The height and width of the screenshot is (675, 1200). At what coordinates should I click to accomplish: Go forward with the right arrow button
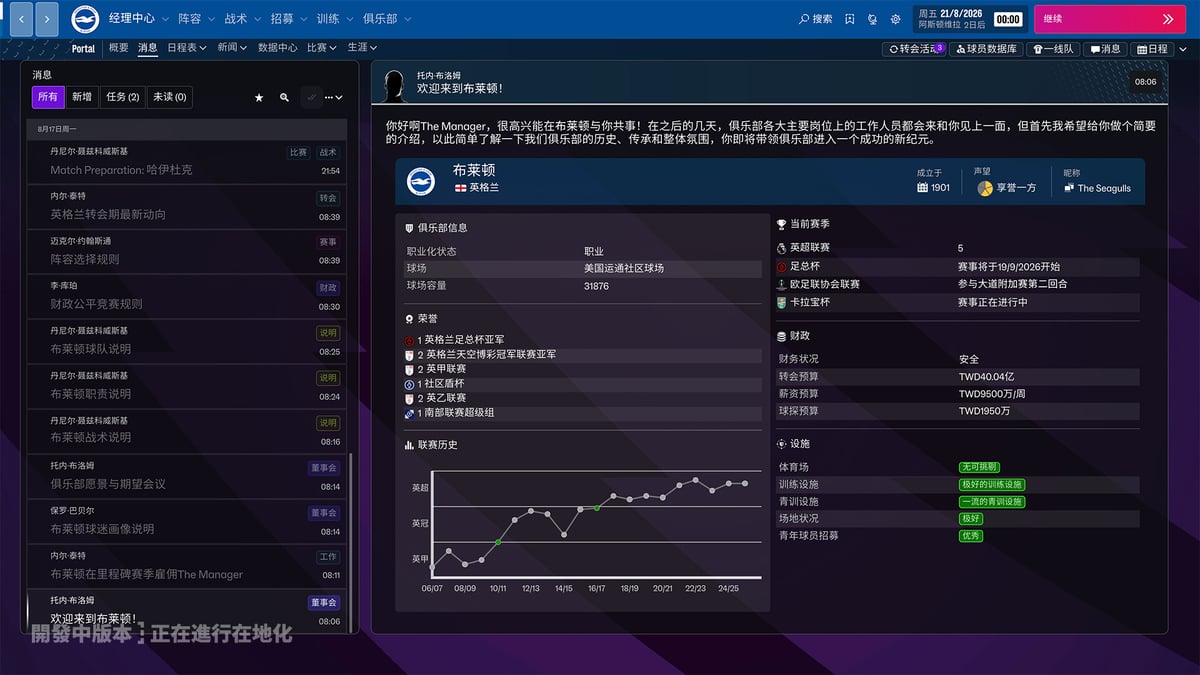47,19
